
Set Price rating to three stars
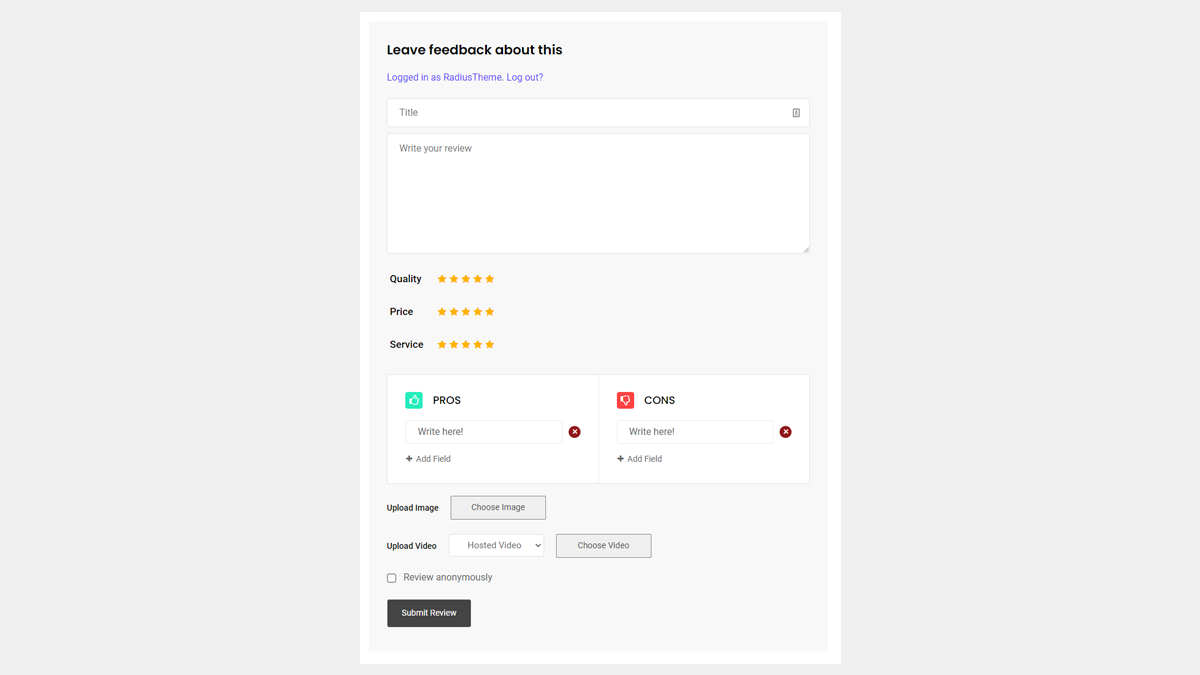[466, 312]
